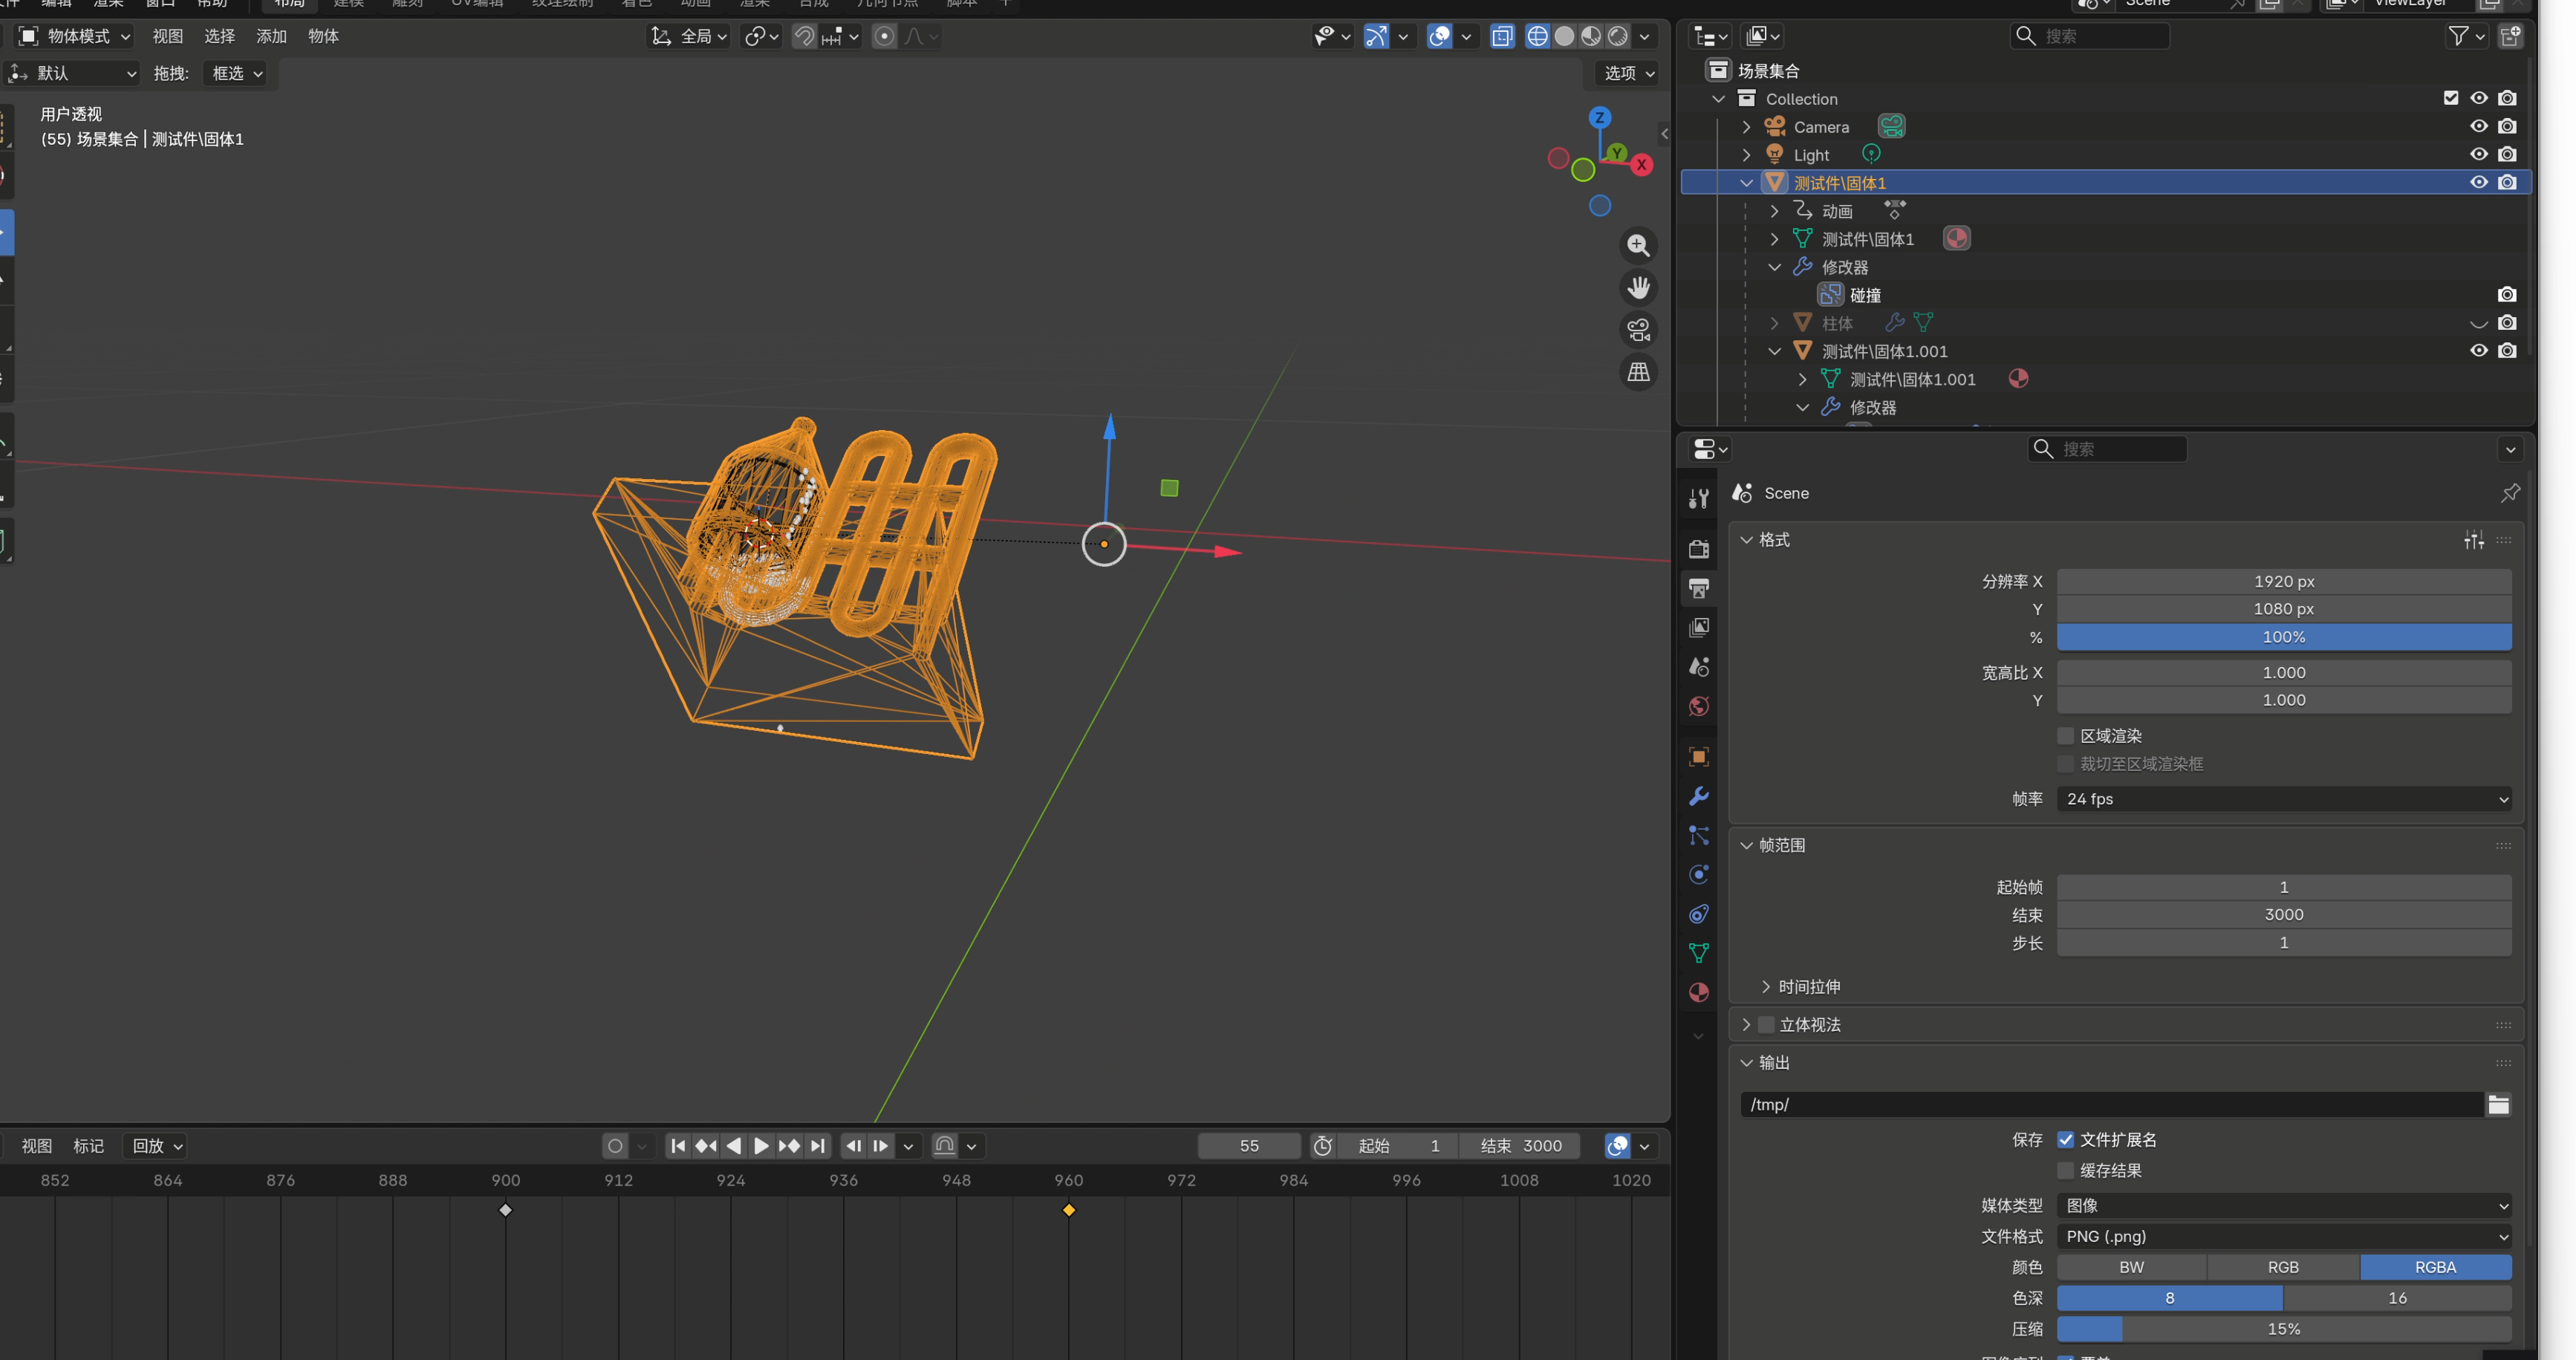Switch viewport to material preview shading
Image resolution: width=2576 pixels, height=1360 pixels.
tap(1590, 37)
